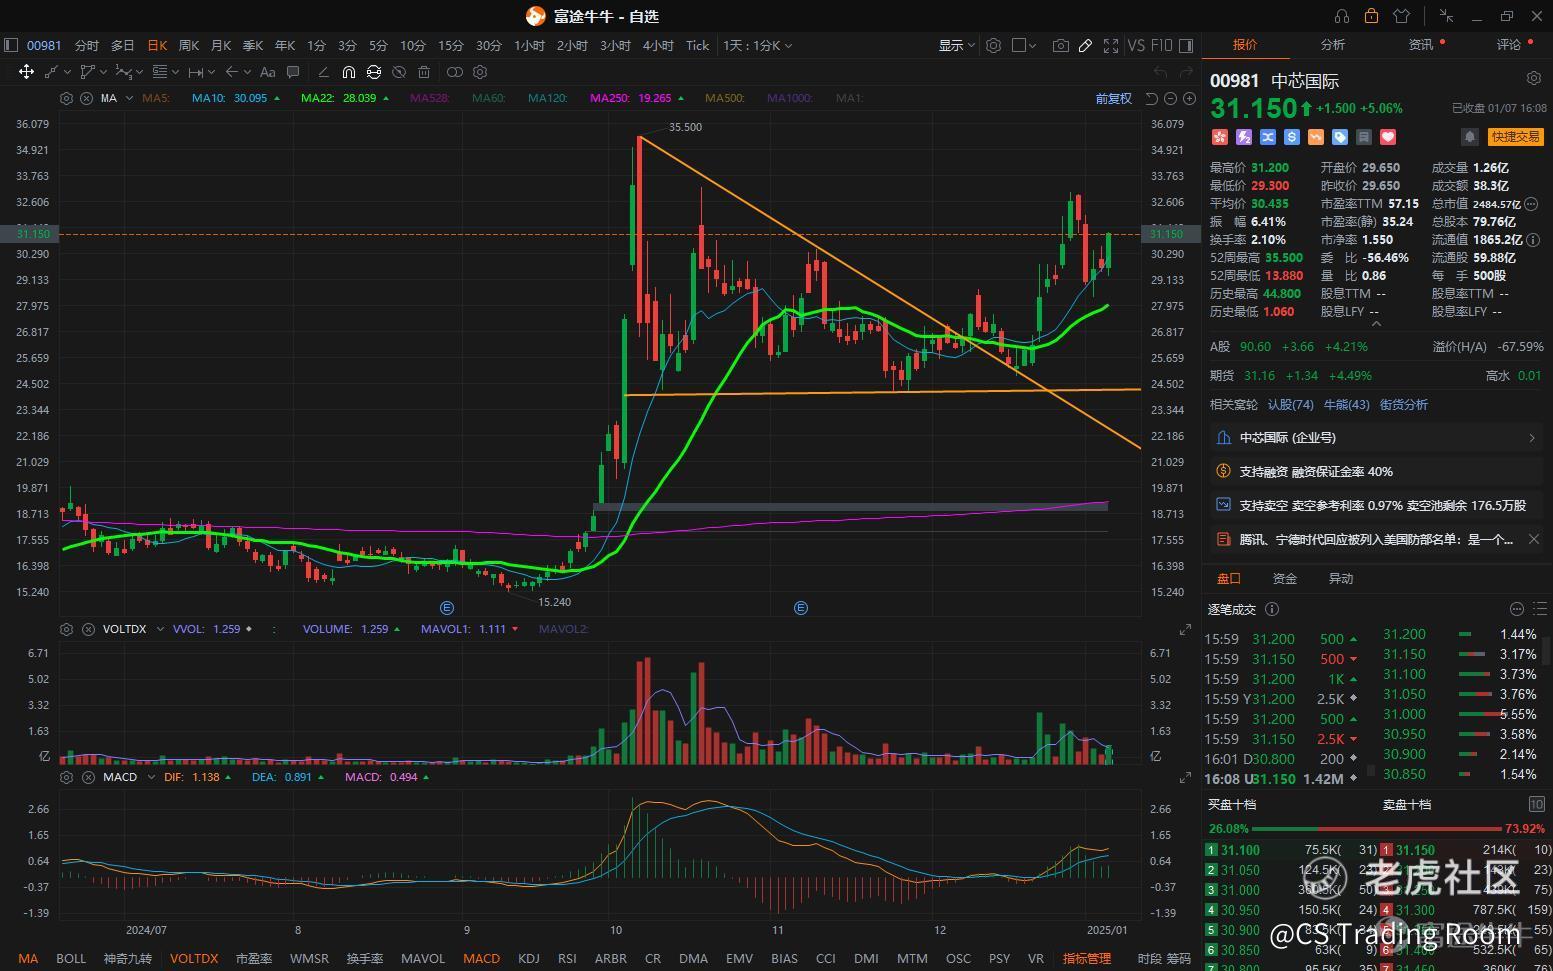This screenshot has height=971, width=1553.
Task: Collapse the quote details chevron
Action: click(1376, 323)
